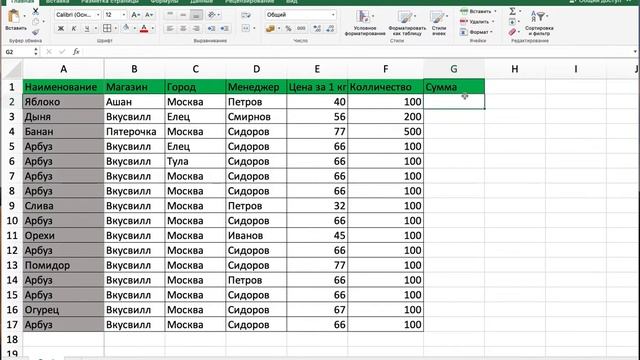Select column G header
Image resolution: width=640 pixels, height=360 pixels.
[454, 69]
